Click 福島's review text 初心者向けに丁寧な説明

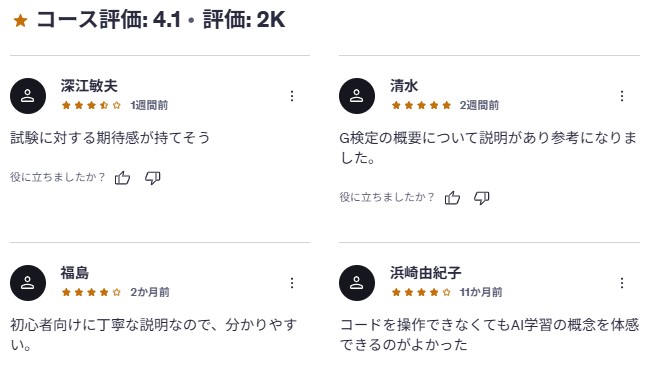[x=154, y=335]
